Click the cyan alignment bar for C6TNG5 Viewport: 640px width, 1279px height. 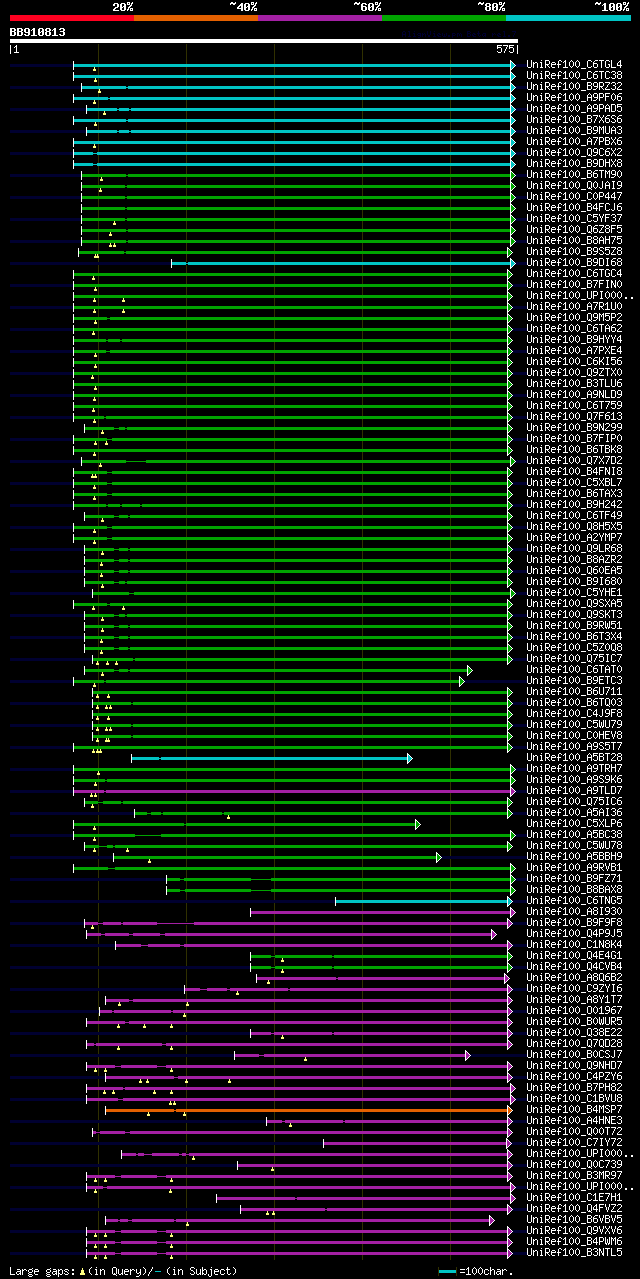tap(423, 901)
